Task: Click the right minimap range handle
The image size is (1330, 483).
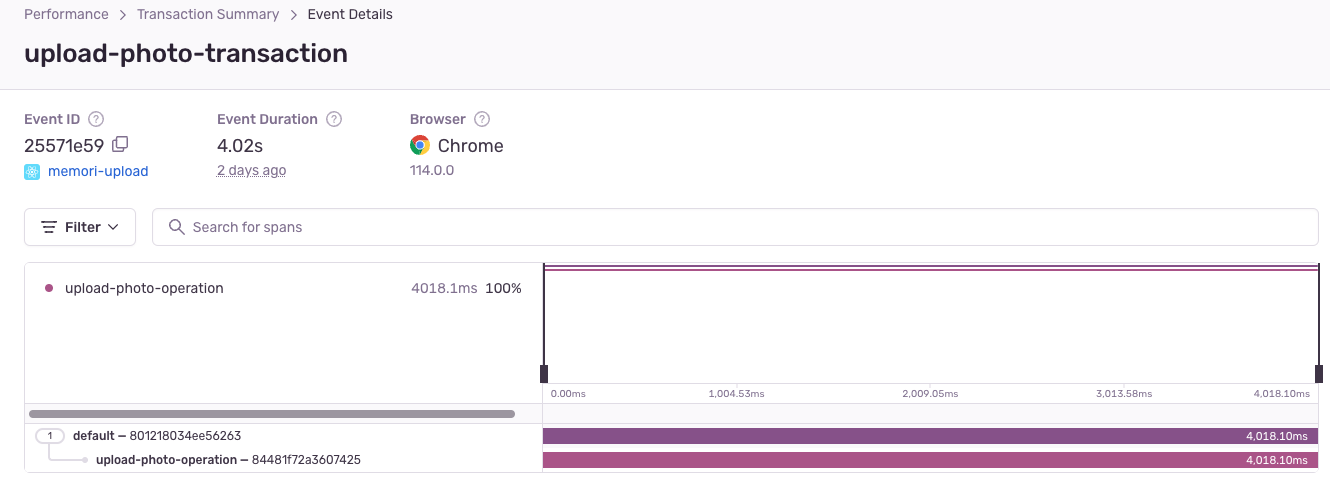Action: pos(1319,374)
